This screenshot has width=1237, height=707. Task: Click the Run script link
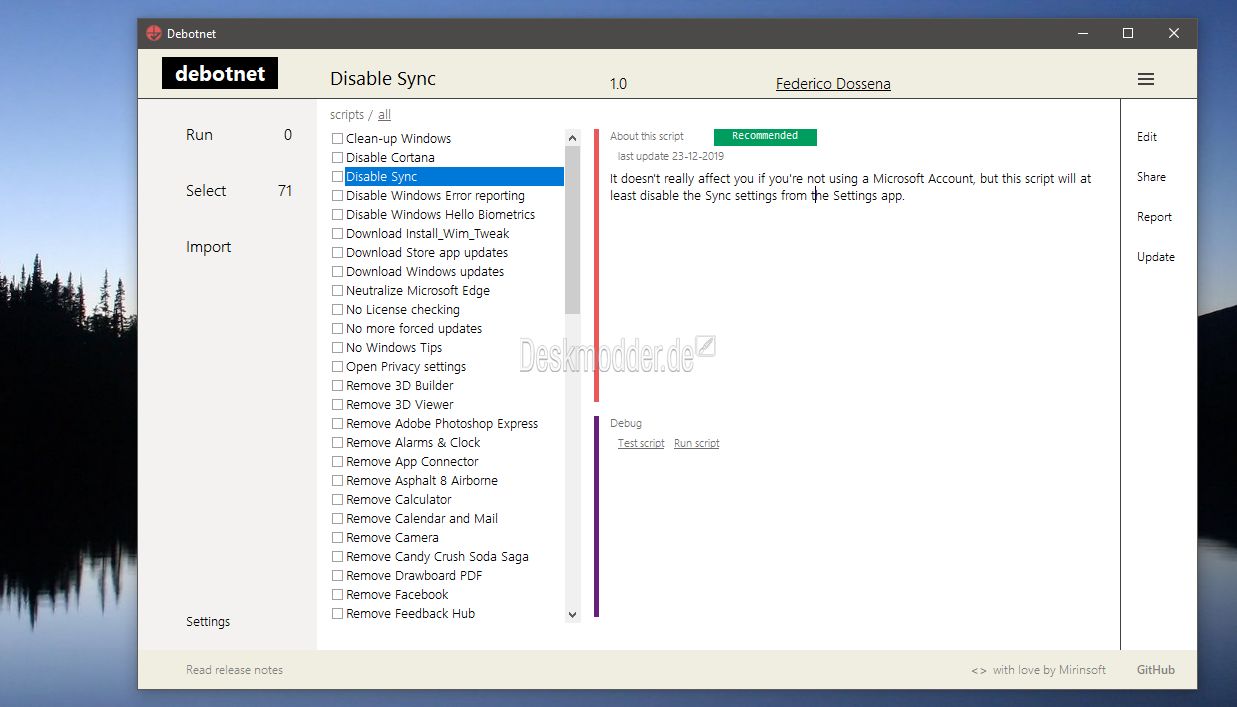coord(696,443)
